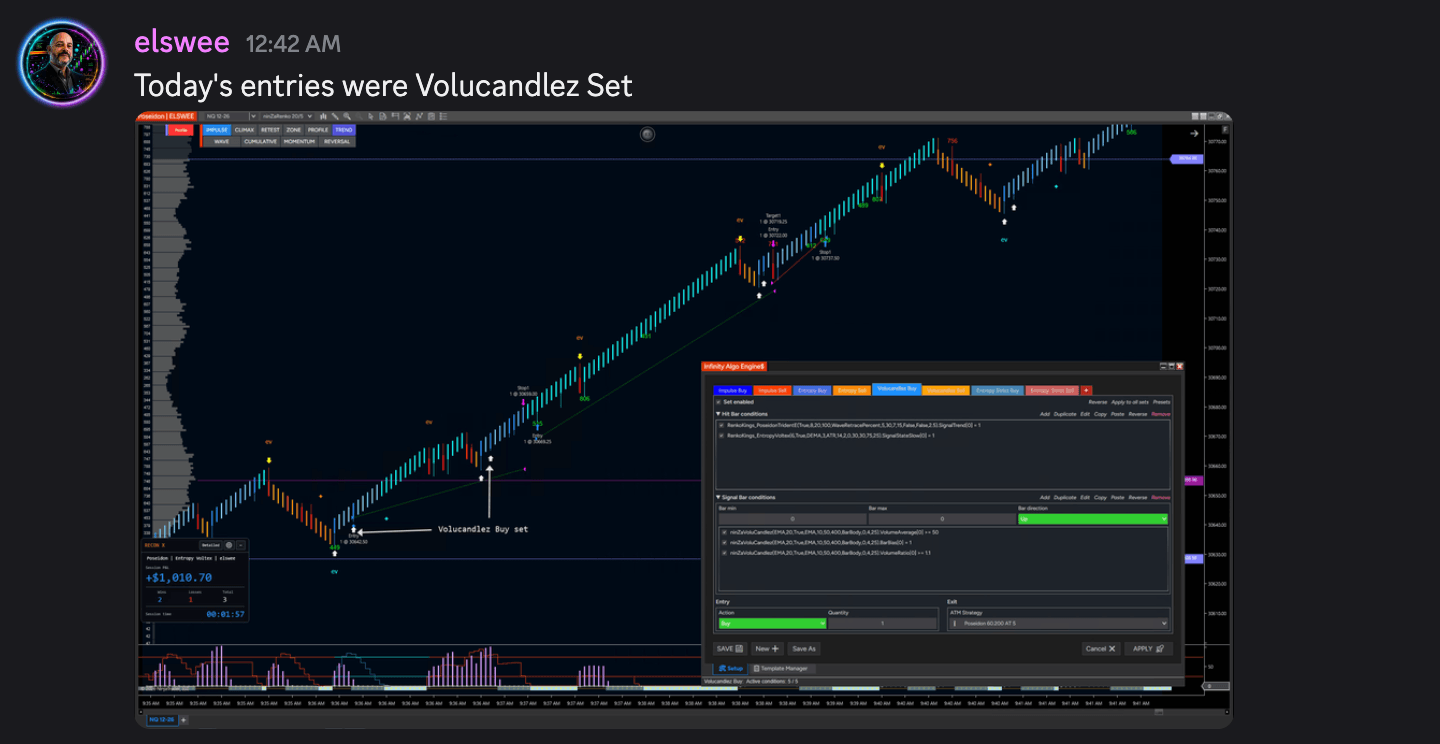1440x744 pixels.
Task: Click the Bar min input field
Action: pyautogui.click(x=792, y=519)
